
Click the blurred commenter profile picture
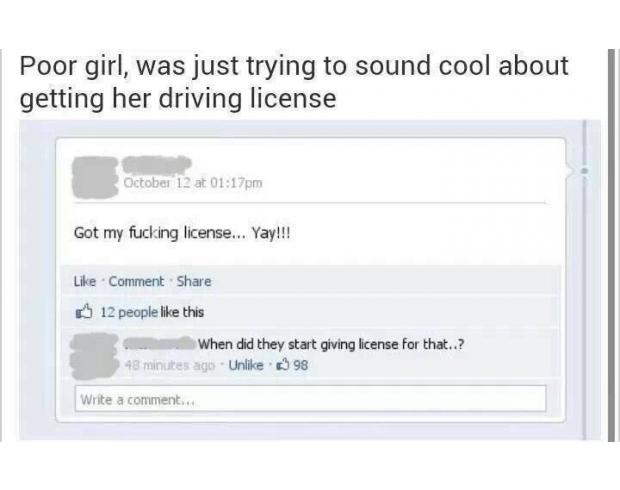click(95, 356)
